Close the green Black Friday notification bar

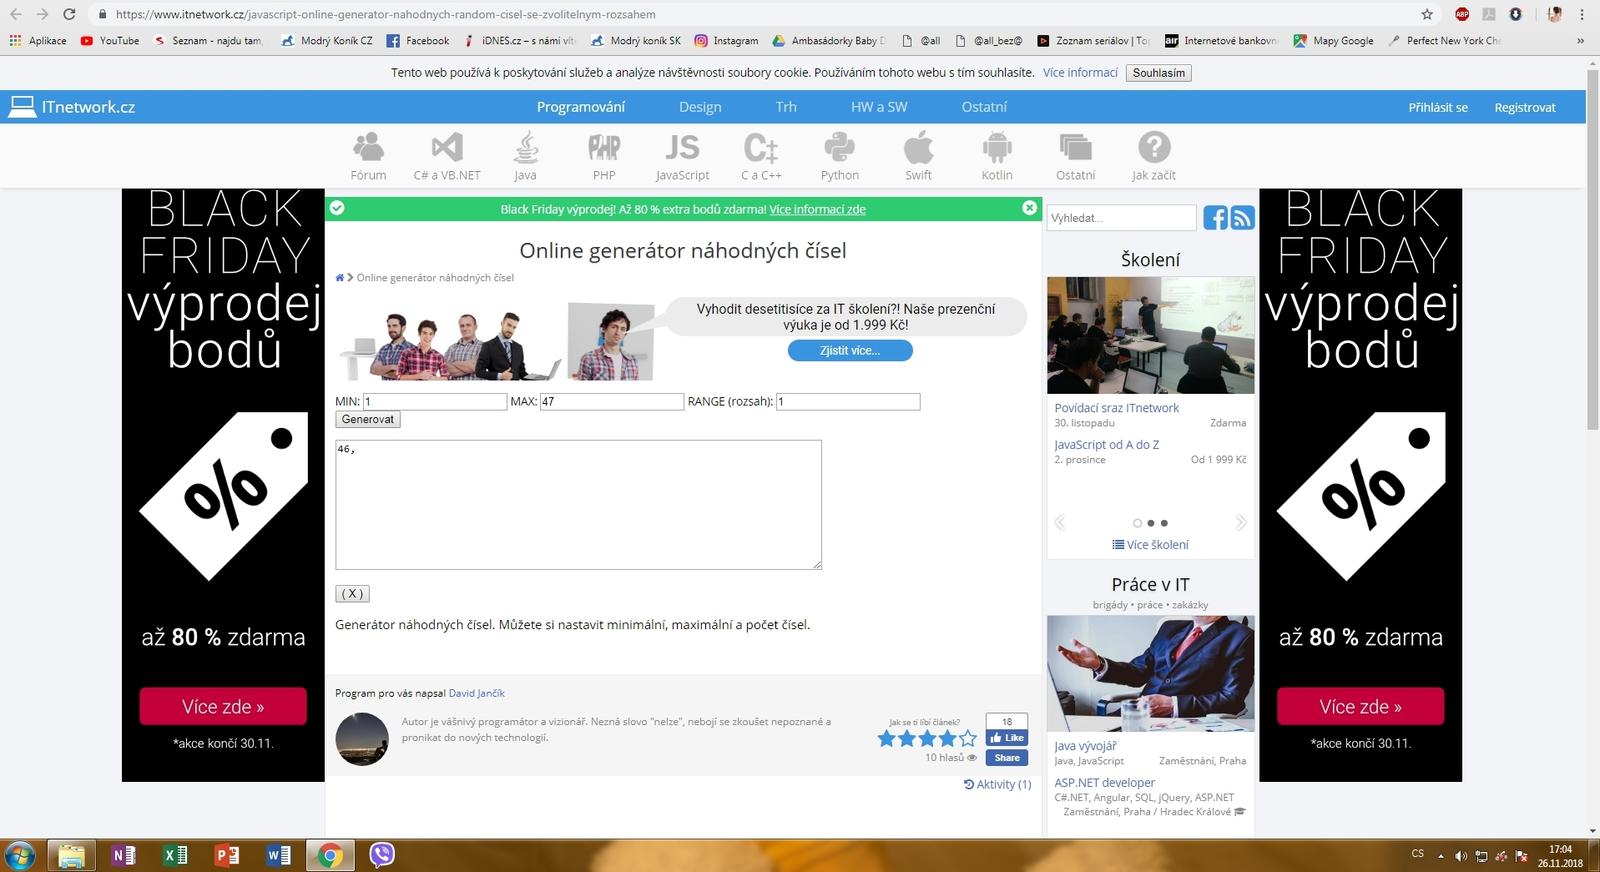tap(1029, 208)
